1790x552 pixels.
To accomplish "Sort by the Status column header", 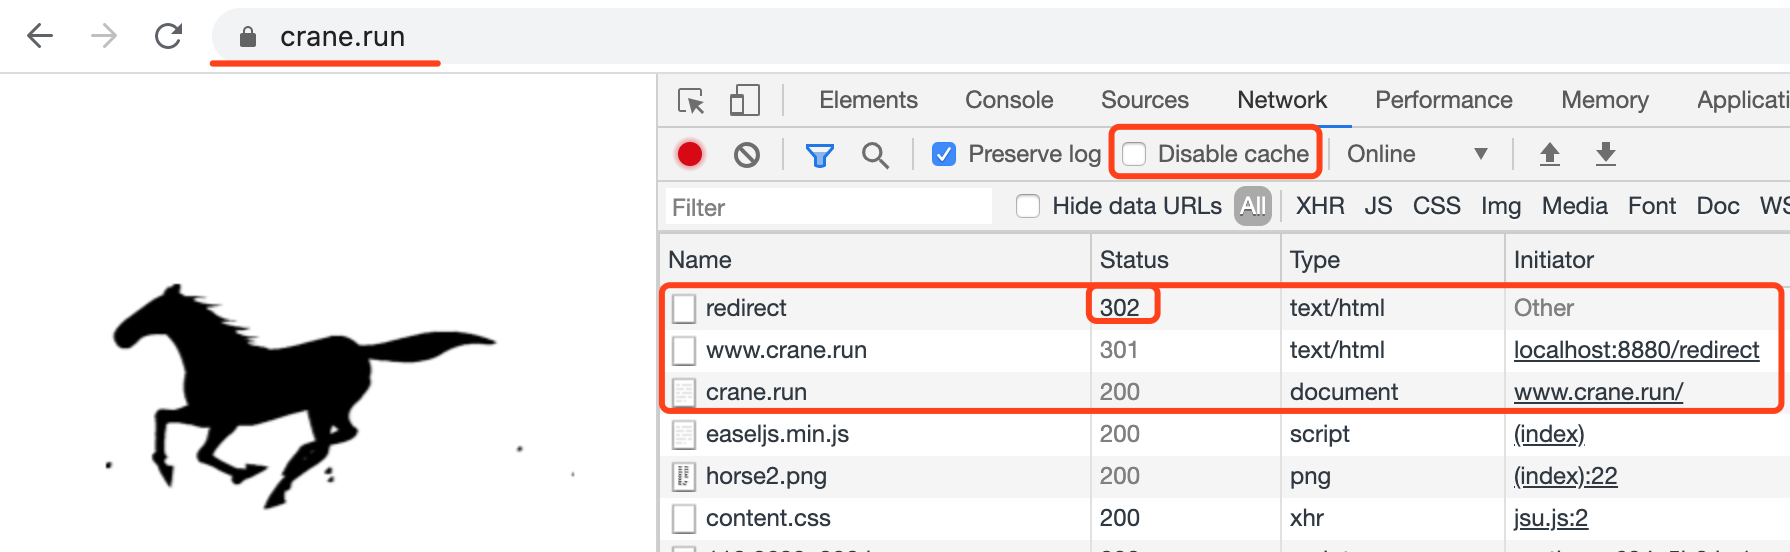I will [x=1186, y=260].
